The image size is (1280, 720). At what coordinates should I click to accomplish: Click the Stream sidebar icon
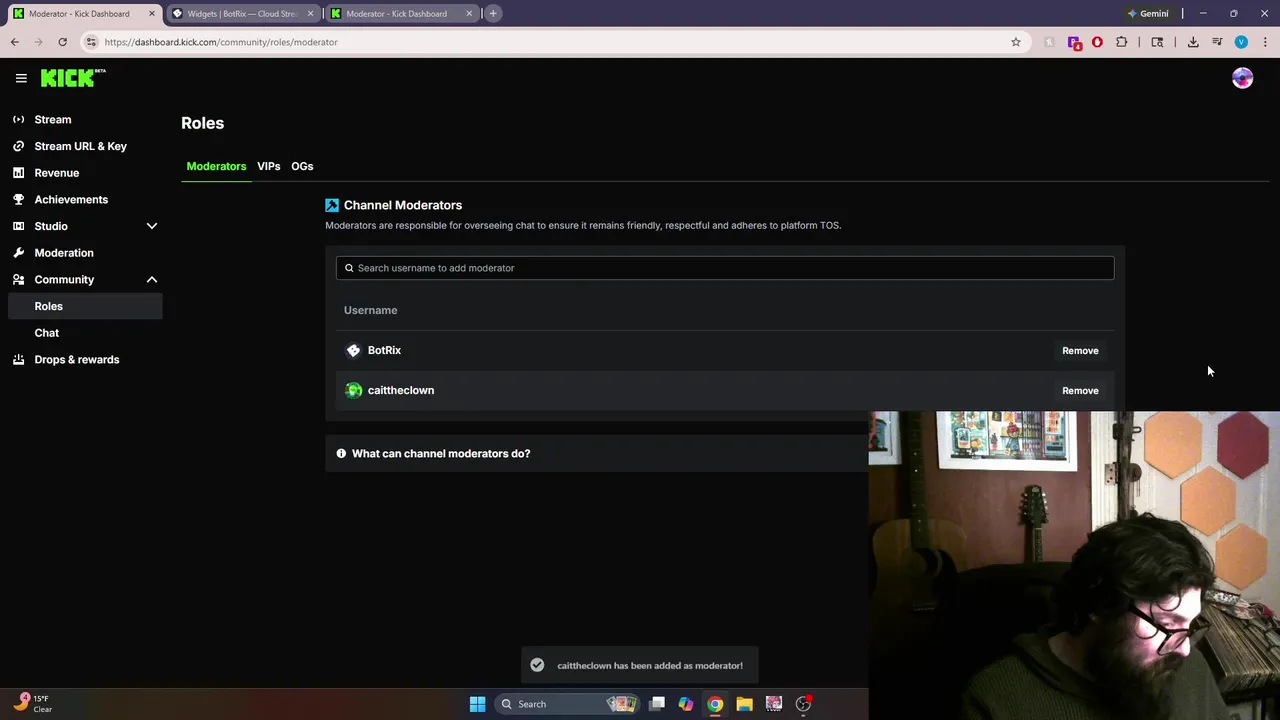pyautogui.click(x=18, y=119)
